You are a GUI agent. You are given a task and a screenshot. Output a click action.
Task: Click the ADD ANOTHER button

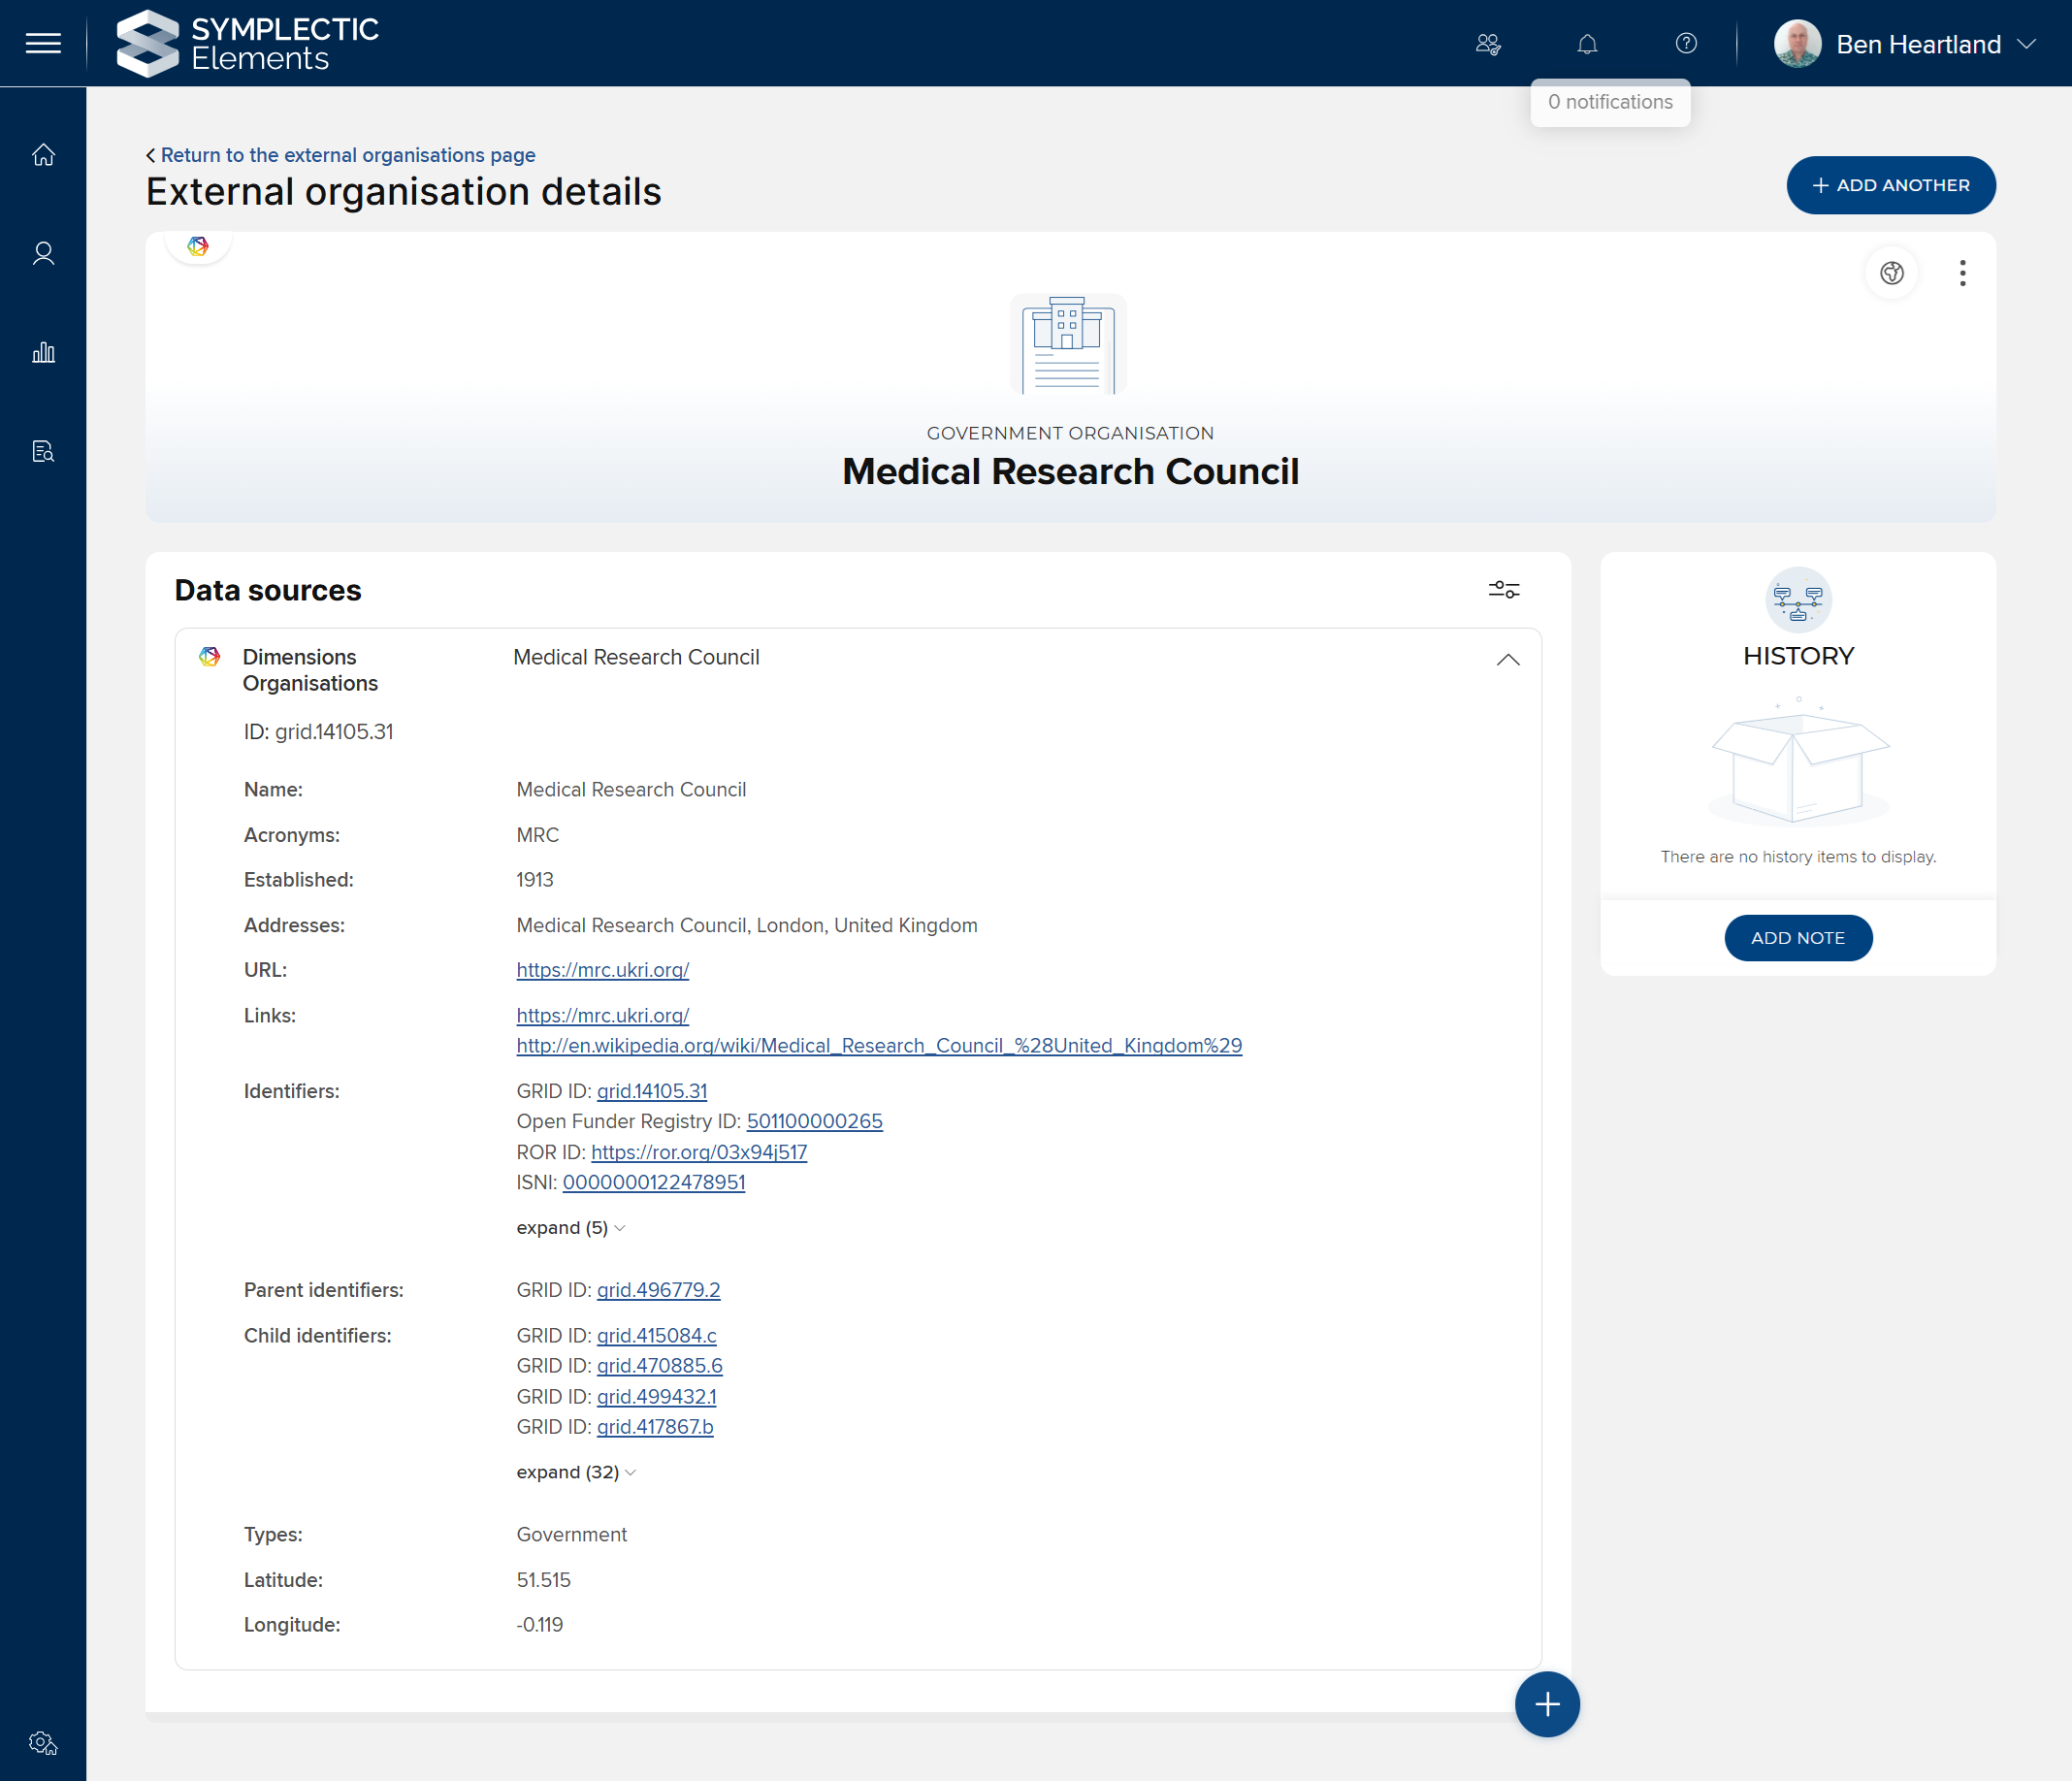[1890, 185]
